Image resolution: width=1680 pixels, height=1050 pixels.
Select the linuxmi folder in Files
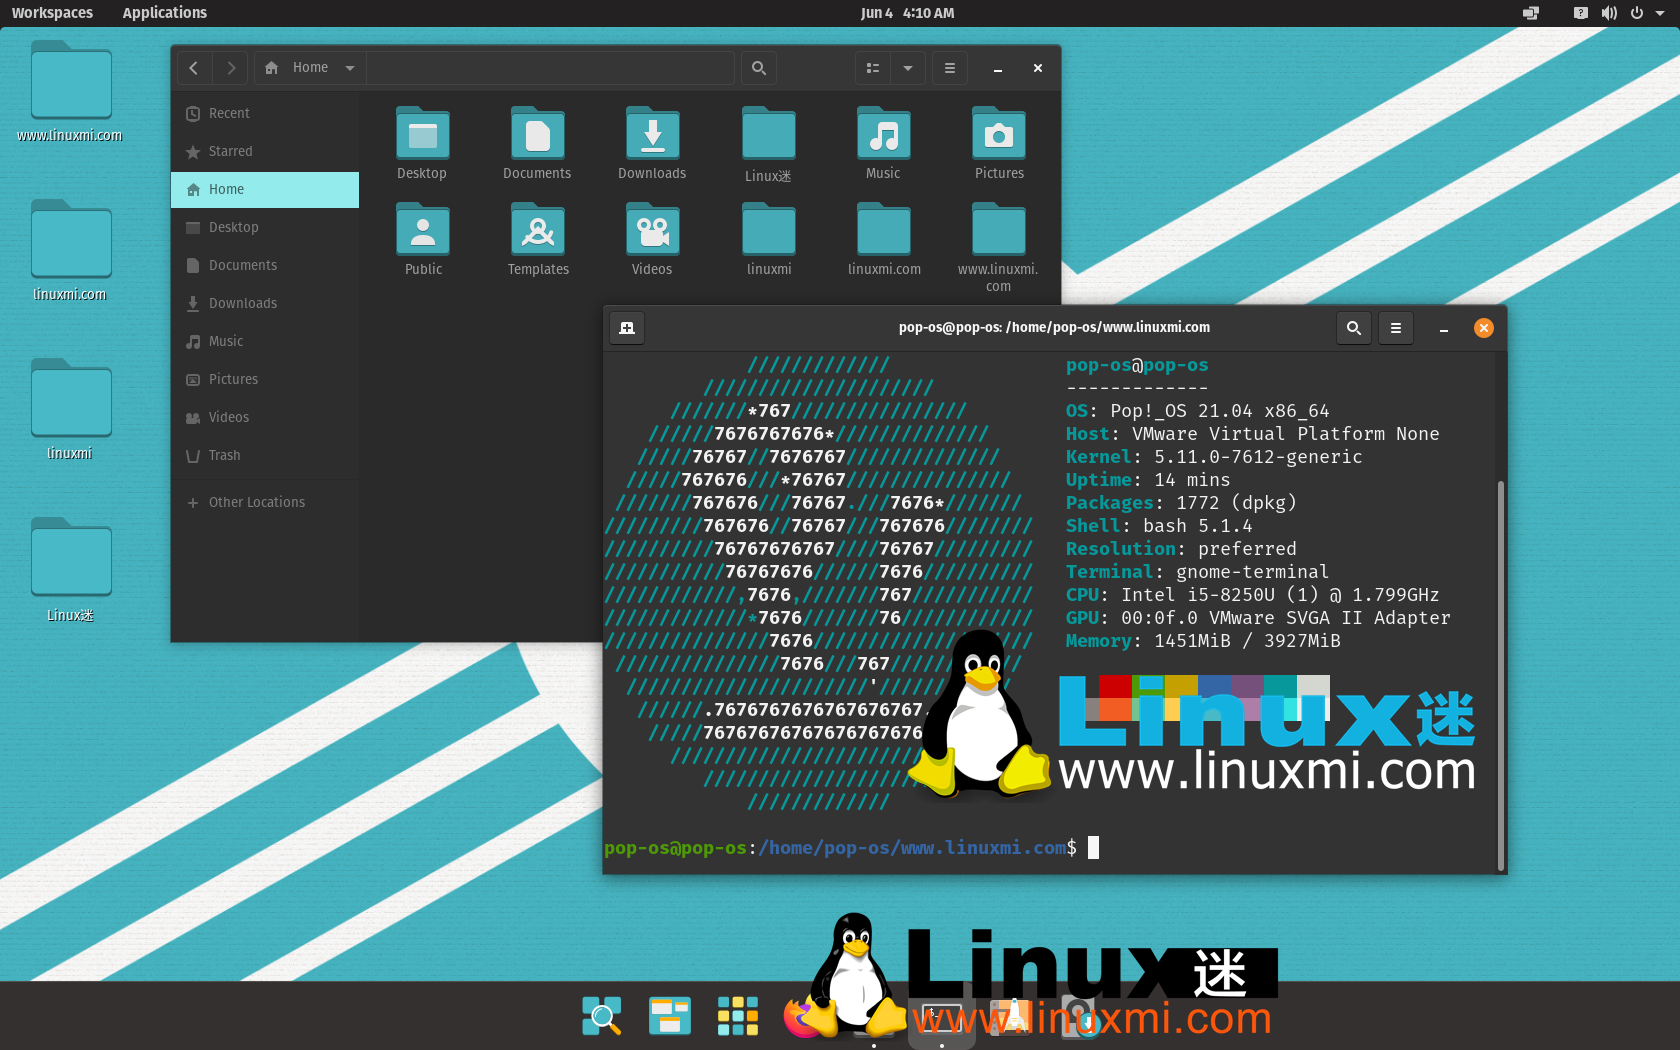click(768, 229)
